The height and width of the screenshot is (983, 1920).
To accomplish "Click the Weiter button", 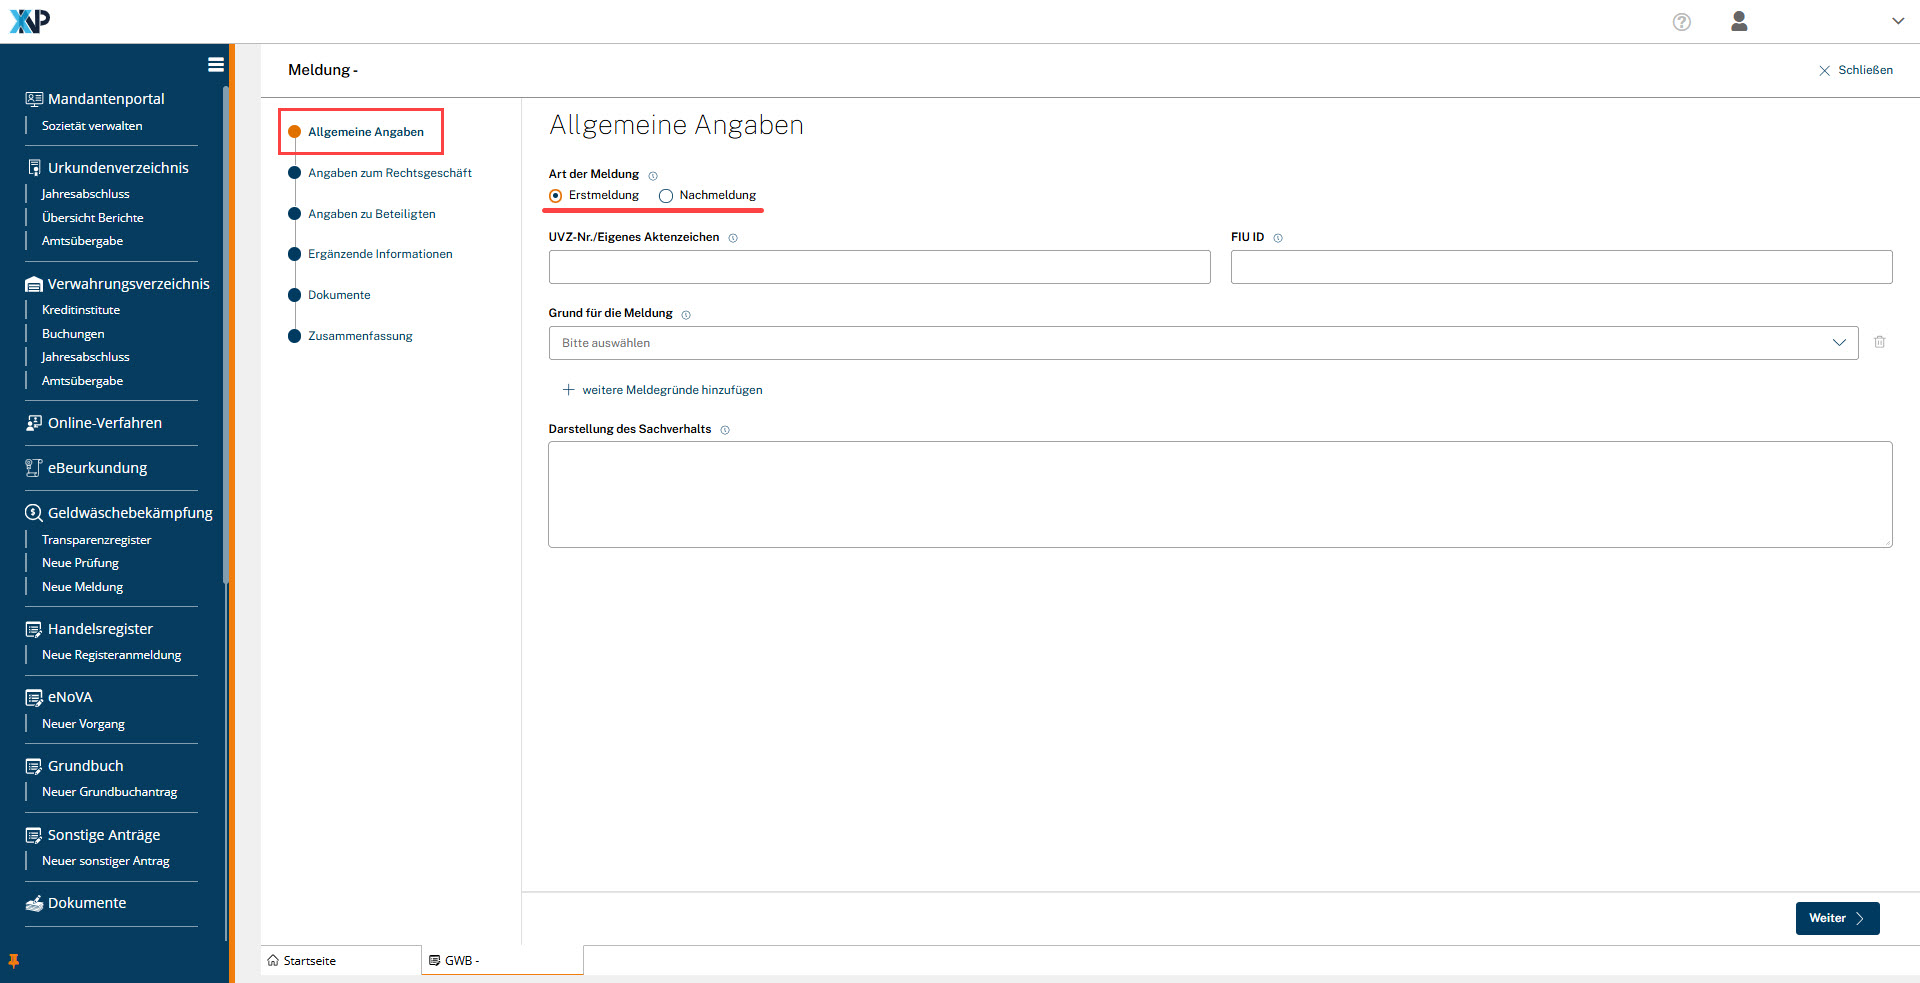I will point(1836,918).
